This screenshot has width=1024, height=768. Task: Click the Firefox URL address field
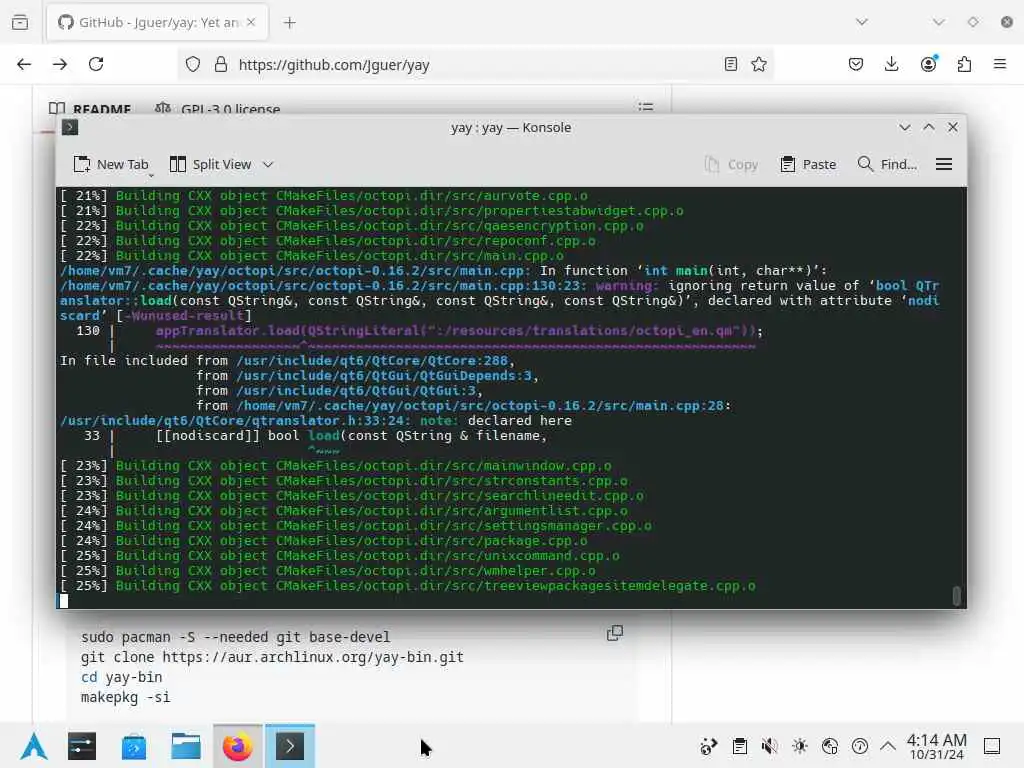(477, 65)
